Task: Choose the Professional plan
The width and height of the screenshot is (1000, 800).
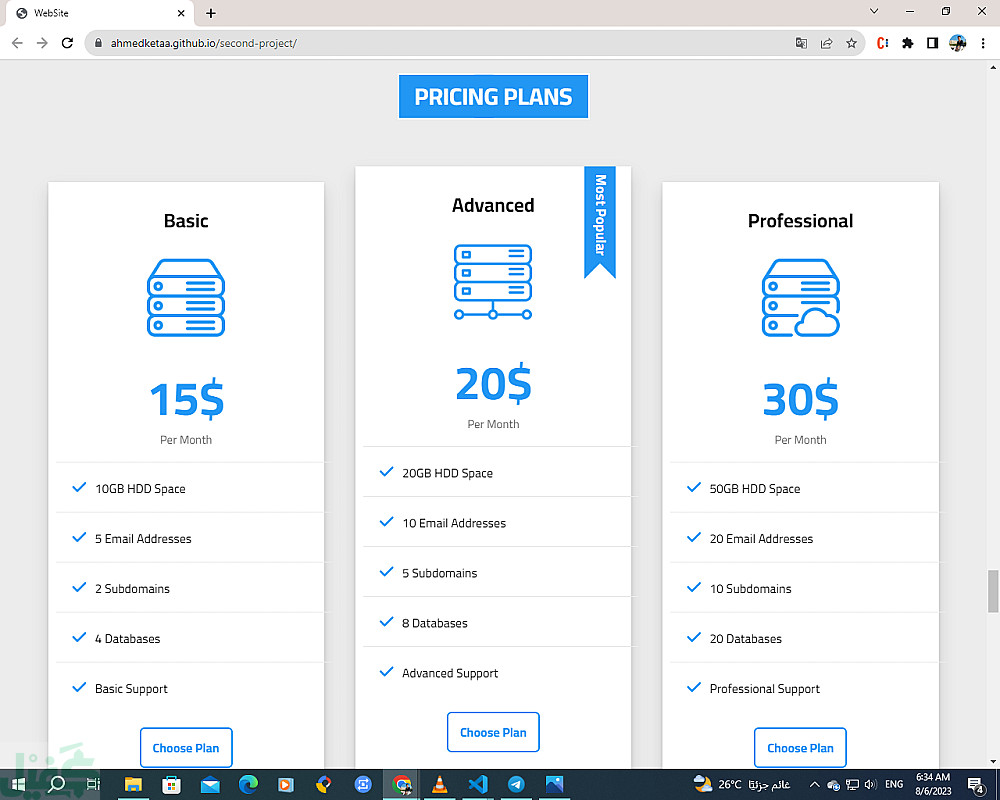Action: (800, 748)
